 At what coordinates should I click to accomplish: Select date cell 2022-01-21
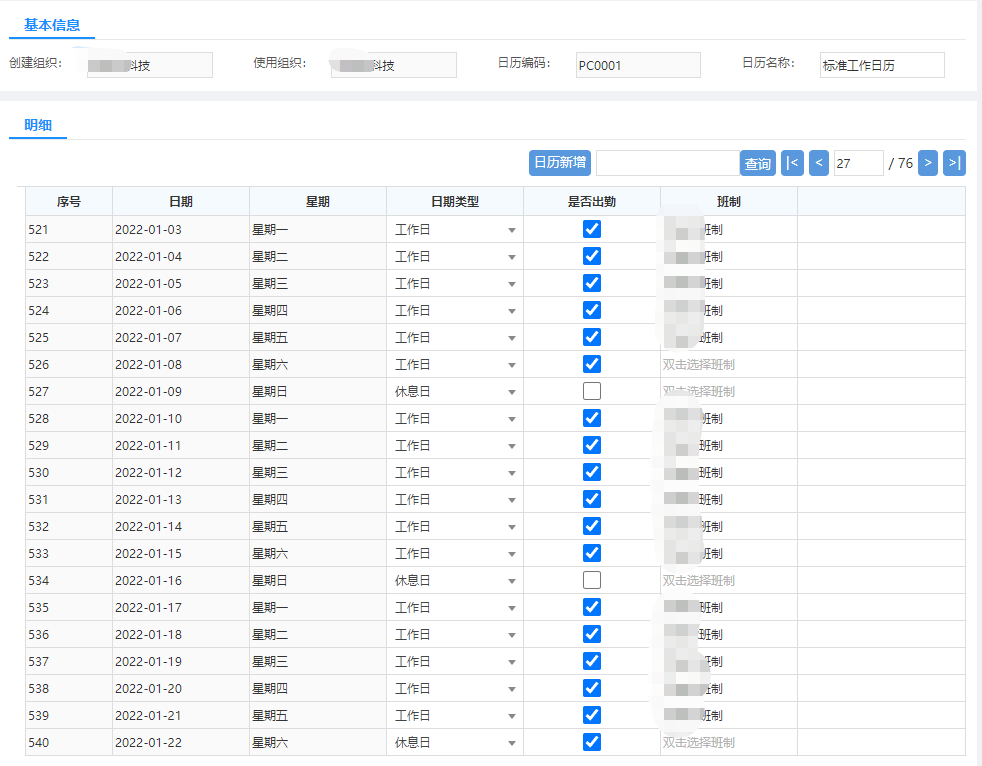181,715
